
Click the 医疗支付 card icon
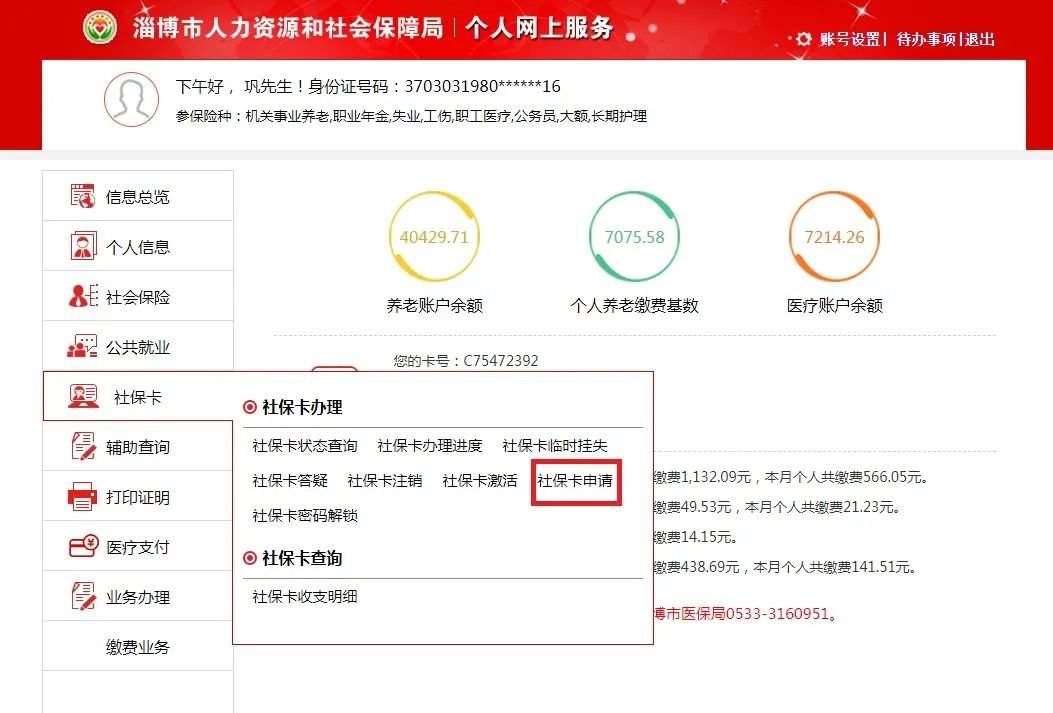(x=84, y=546)
